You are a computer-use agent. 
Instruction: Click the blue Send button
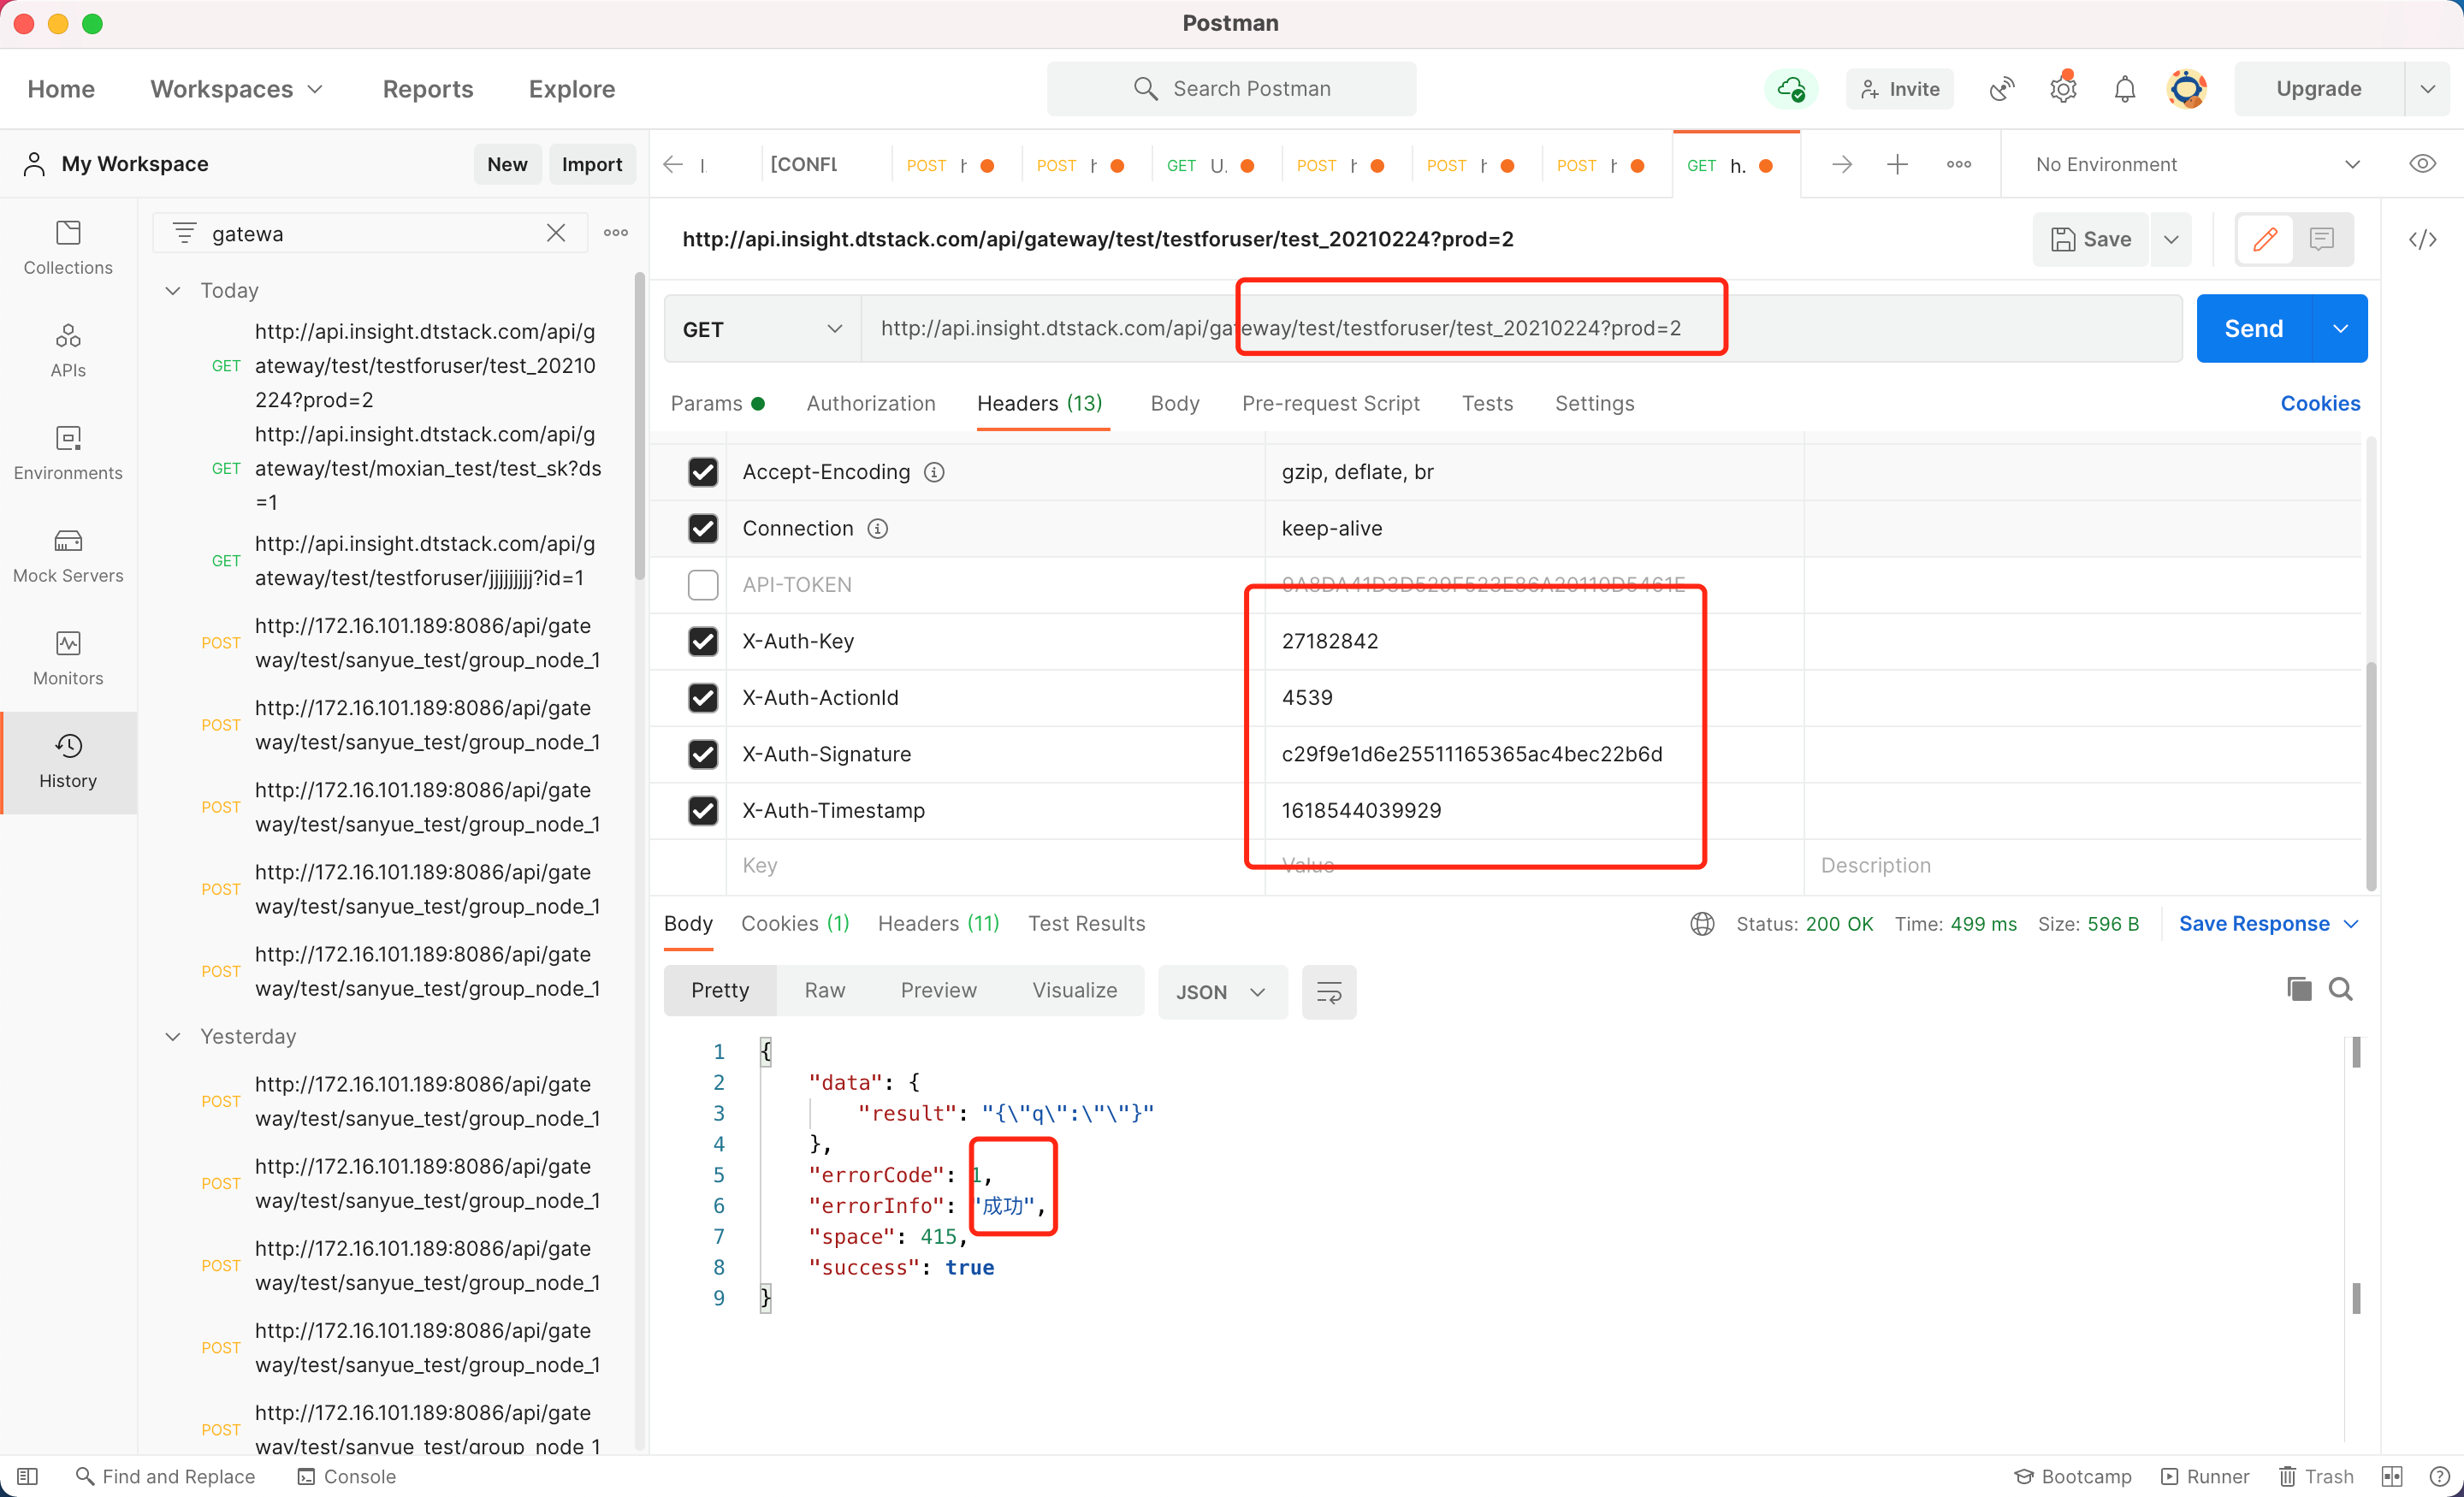coord(2253,329)
